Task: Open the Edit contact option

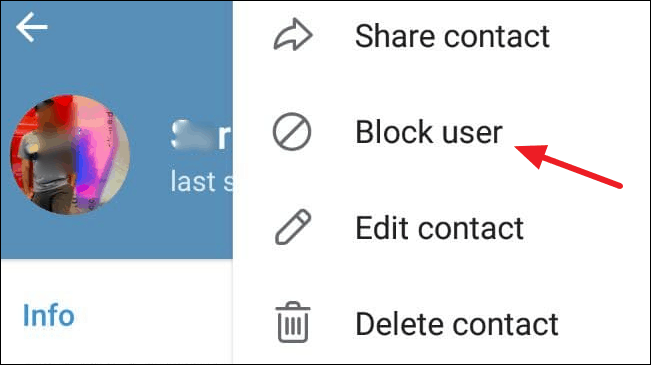Action: [x=442, y=228]
